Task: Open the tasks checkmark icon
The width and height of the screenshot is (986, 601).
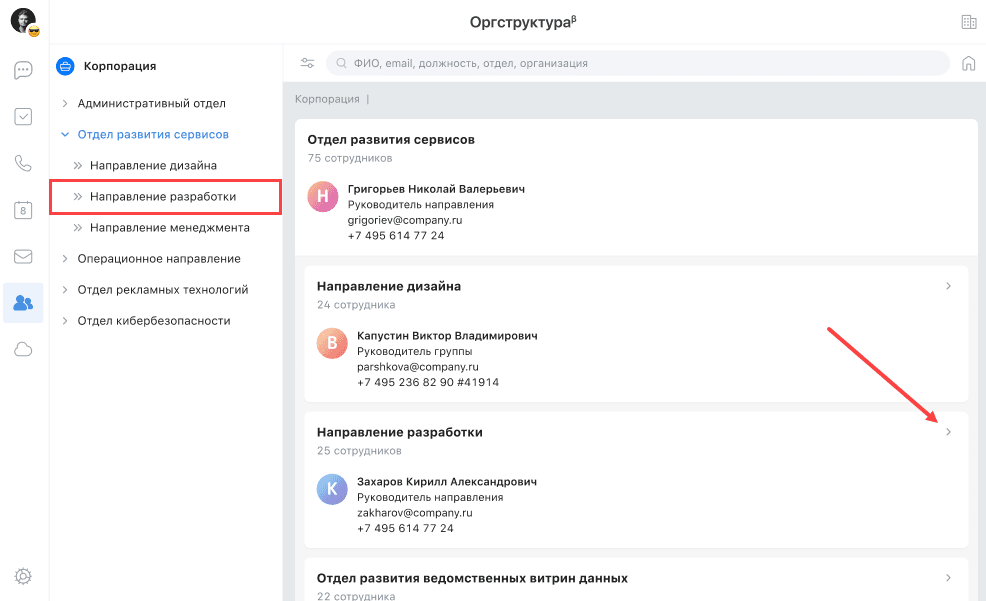Action: coord(23,116)
